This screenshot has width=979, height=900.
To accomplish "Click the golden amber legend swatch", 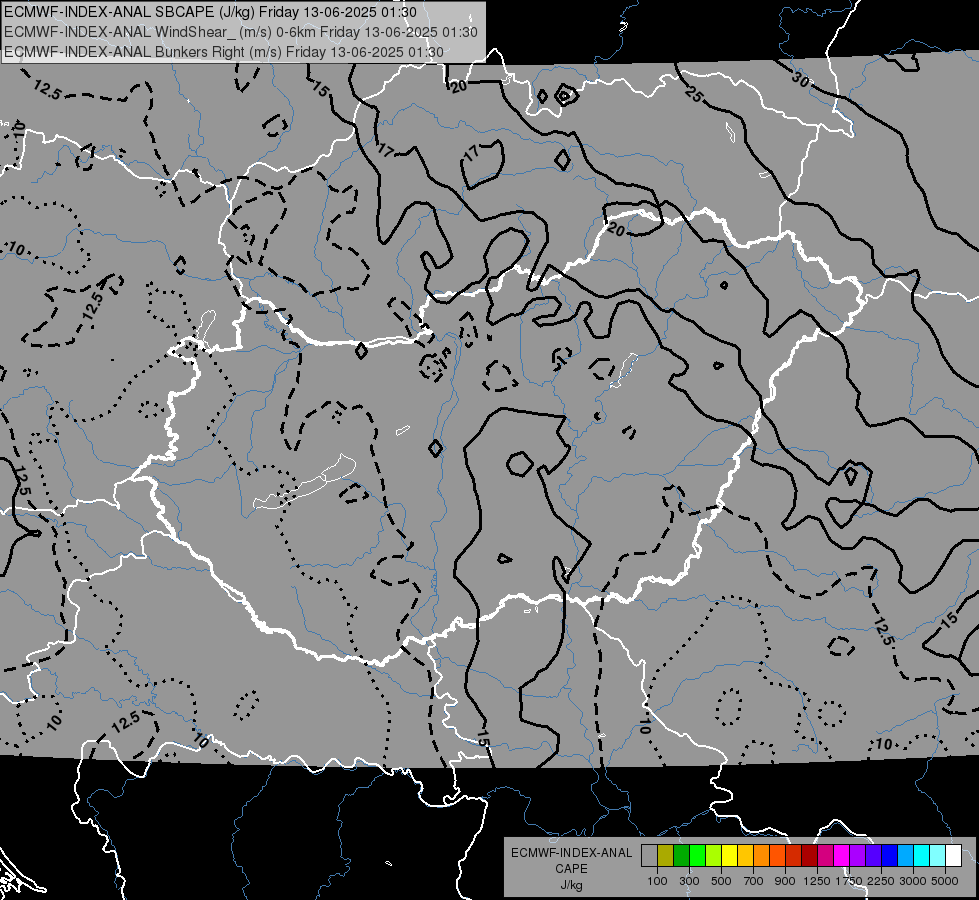I will tap(745, 856).
